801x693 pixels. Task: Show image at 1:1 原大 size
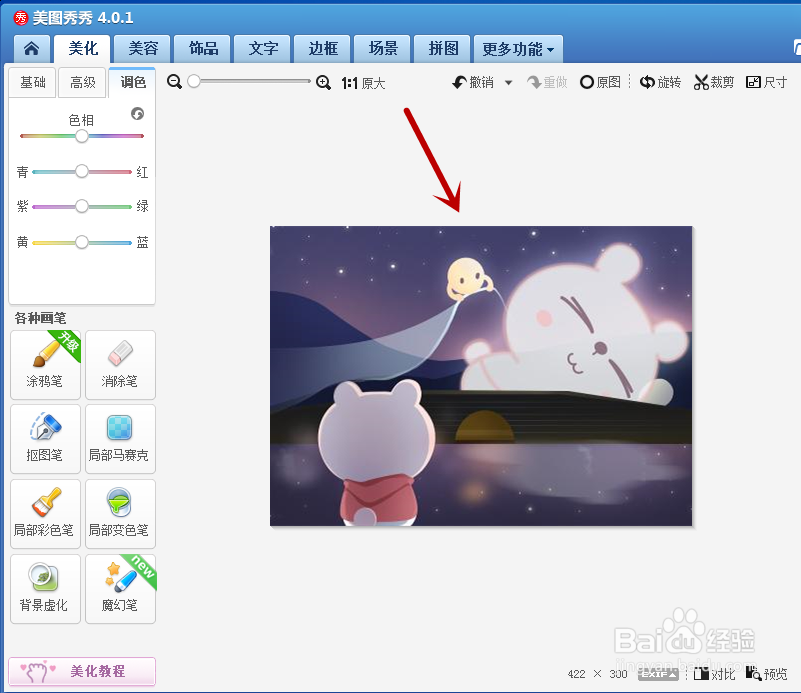tap(363, 83)
